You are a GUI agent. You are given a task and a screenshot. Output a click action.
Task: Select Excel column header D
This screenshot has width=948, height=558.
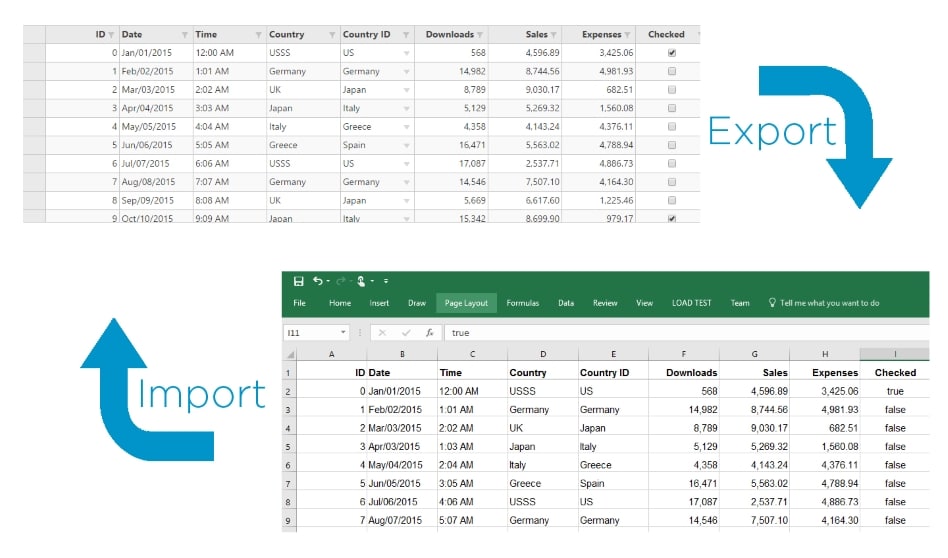543,354
